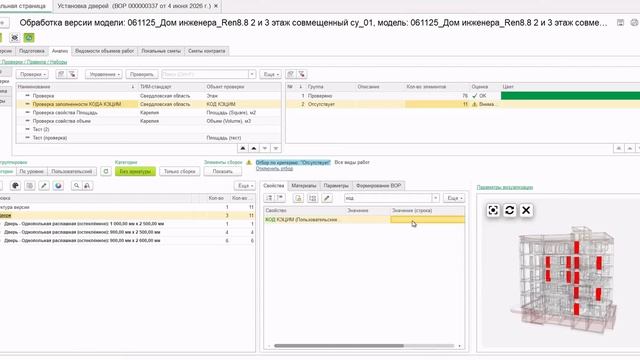Toggle the Только сборки category filter

click(x=180, y=171)
